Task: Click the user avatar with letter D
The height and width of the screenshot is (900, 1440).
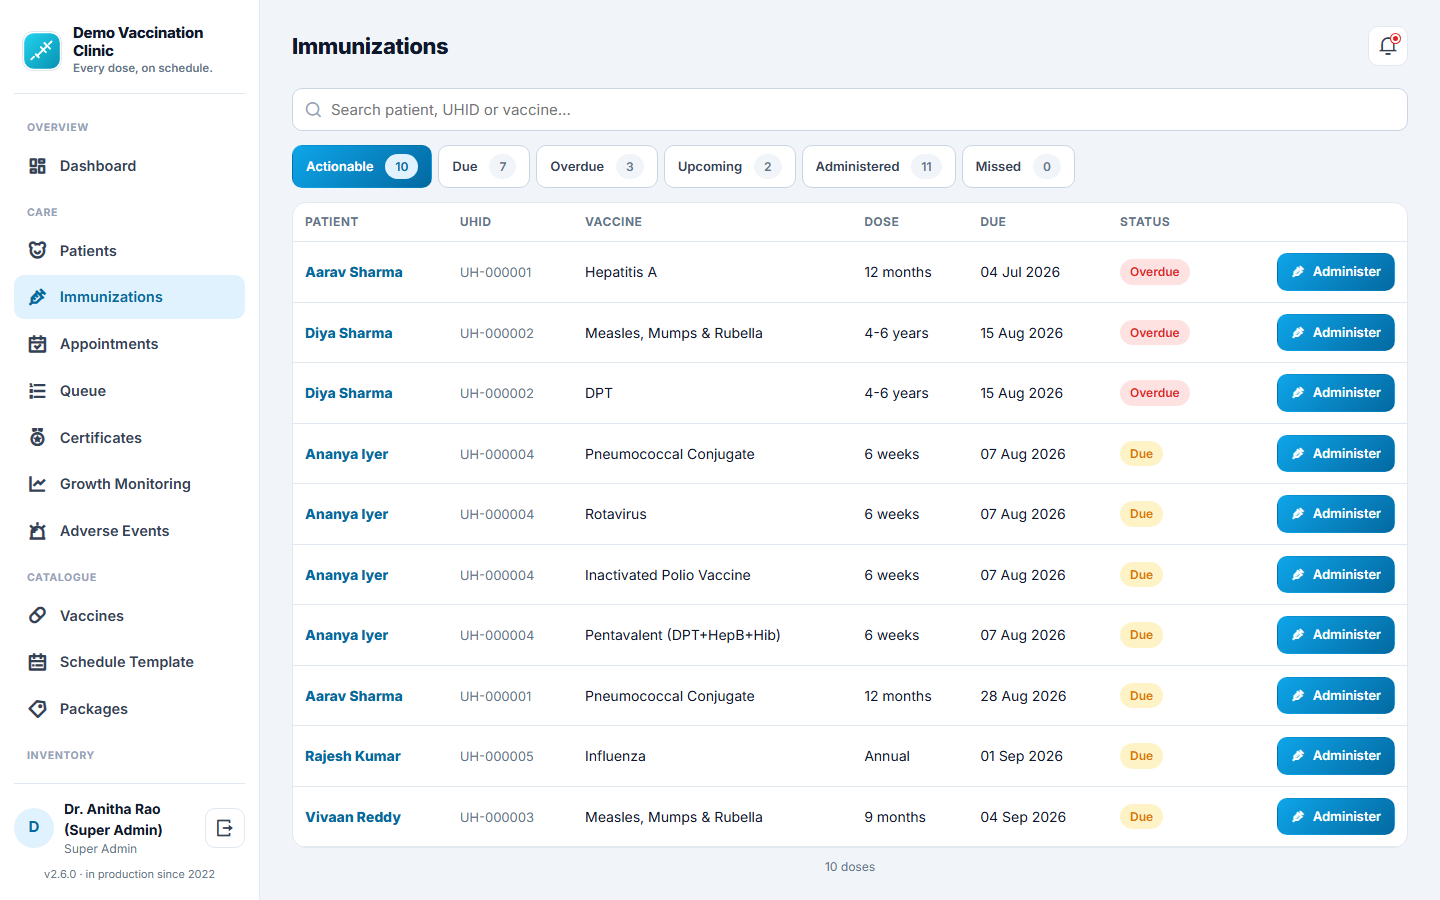Action: [34, 828]
